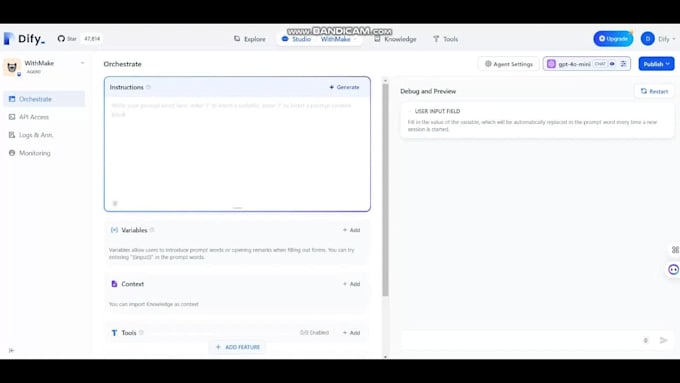The image size is (680, 383).
Task: Click the ADD FEATURE button
Action: tap(238, 347)
